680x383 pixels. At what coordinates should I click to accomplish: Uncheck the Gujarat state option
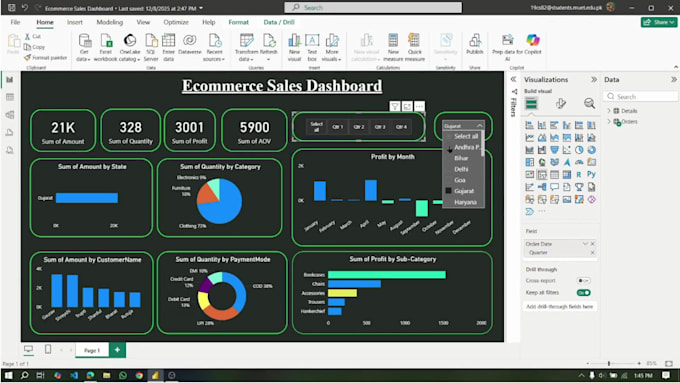click(448, 191)
